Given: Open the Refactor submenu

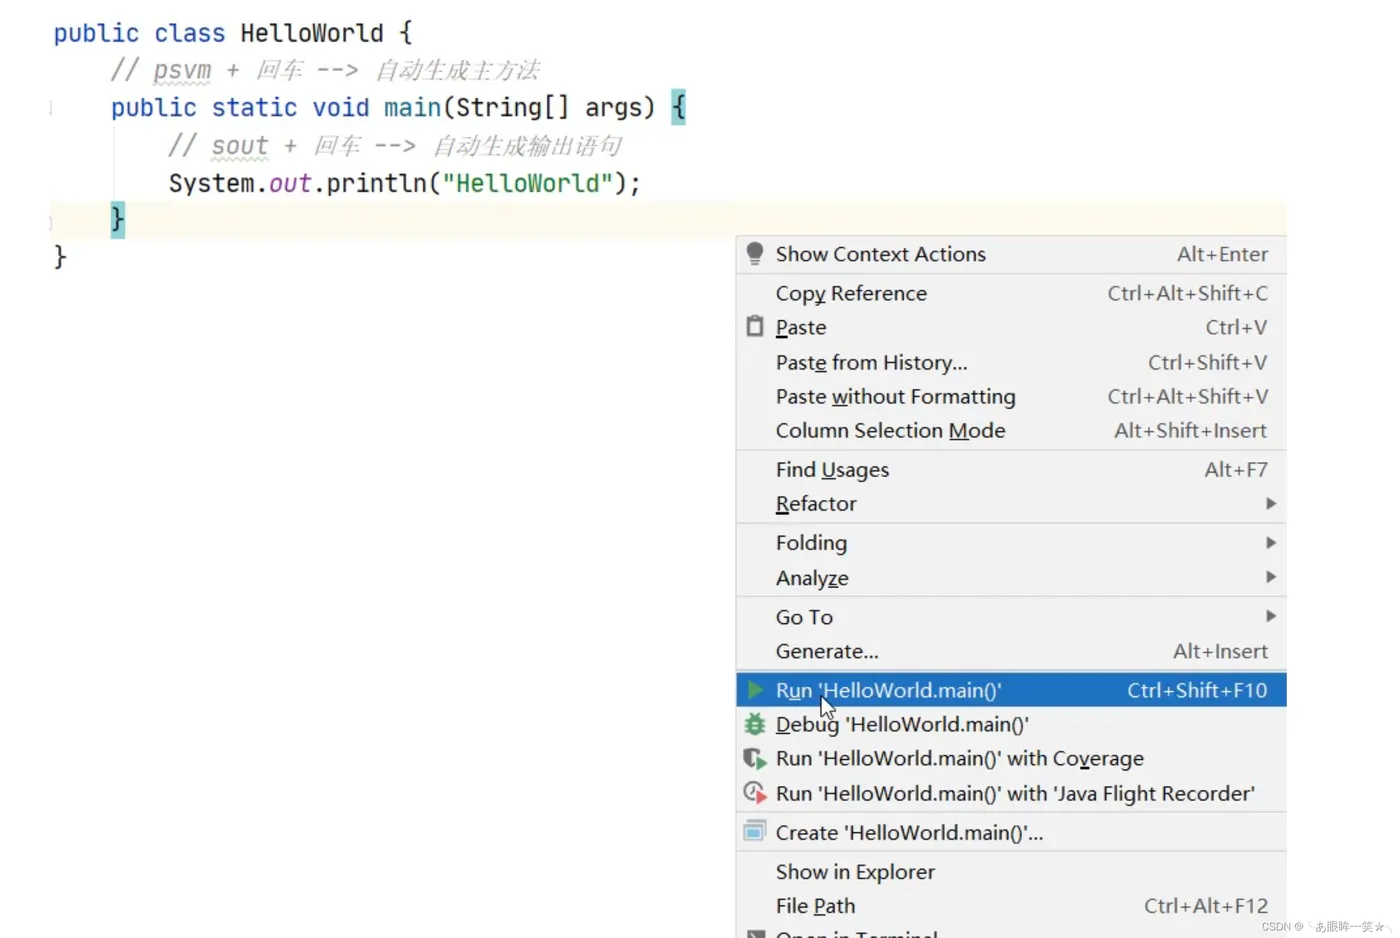Looking at the screenshot, I should click(x=1011, y=504).
